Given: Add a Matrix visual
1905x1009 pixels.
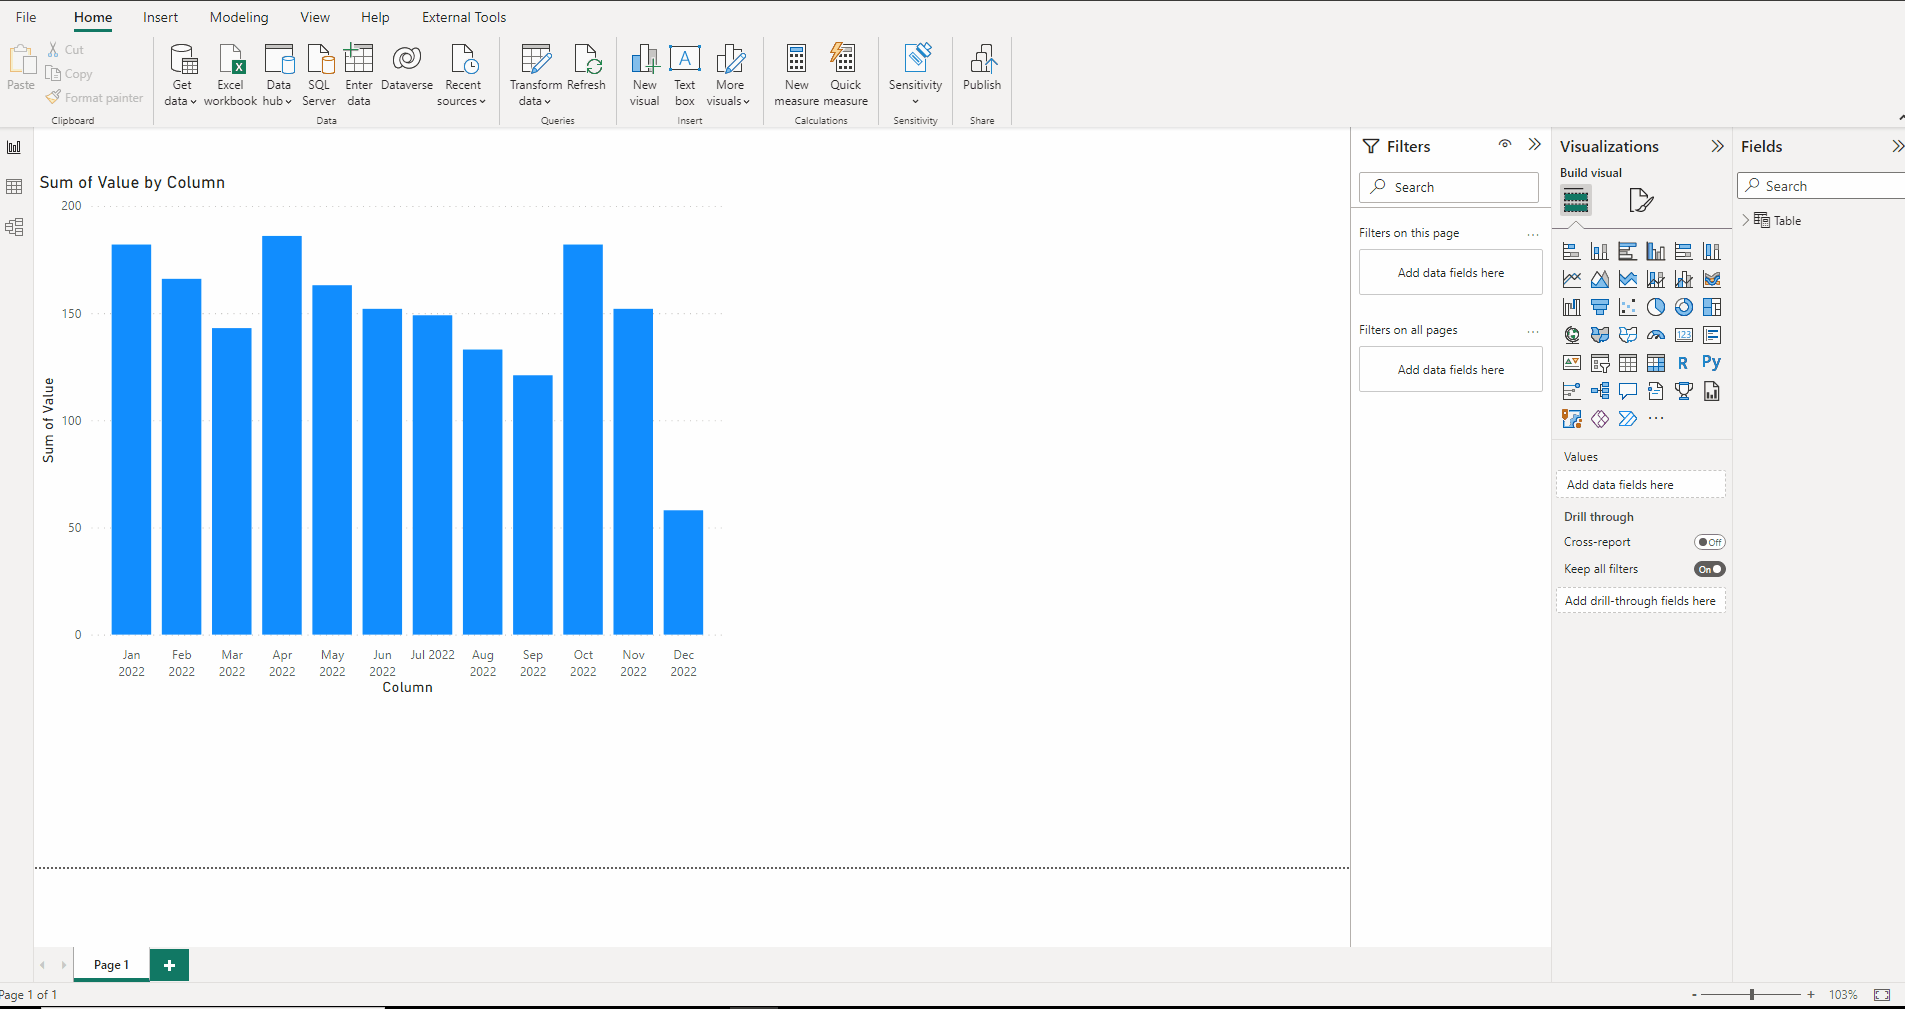Looking at the screenshot, I should 1656,363.
